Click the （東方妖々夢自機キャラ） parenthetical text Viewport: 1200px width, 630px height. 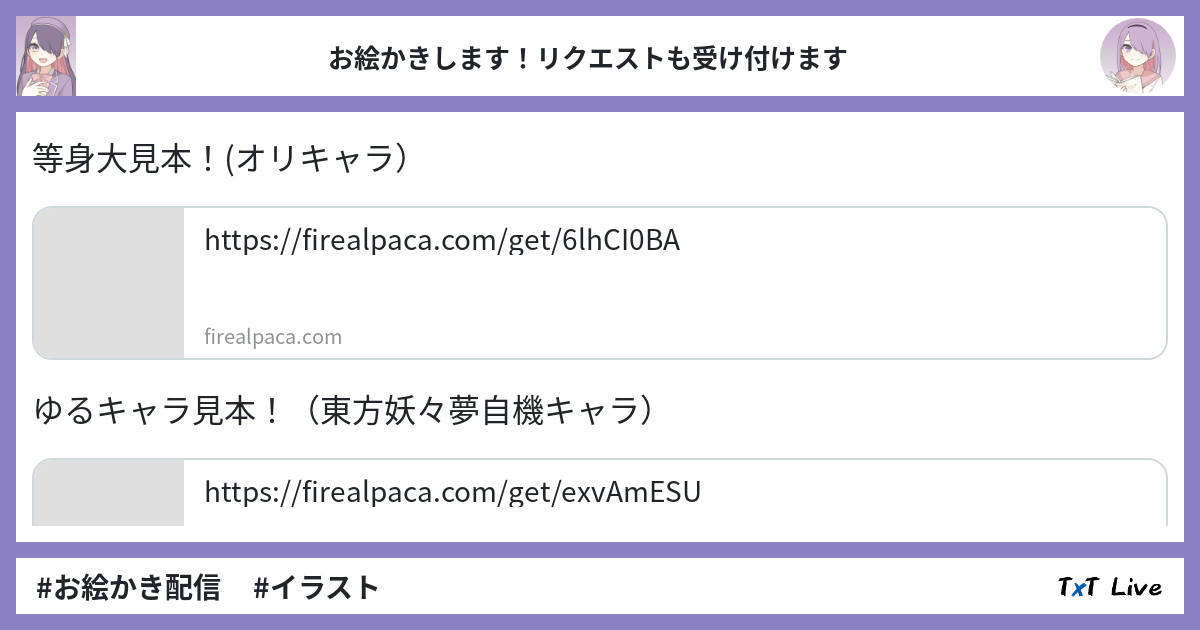(486, 411)
